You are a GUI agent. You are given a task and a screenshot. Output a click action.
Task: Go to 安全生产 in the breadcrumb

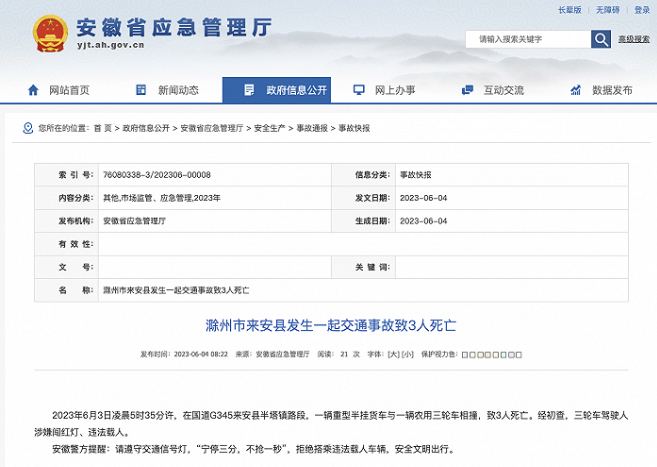[x=269, y=129]
